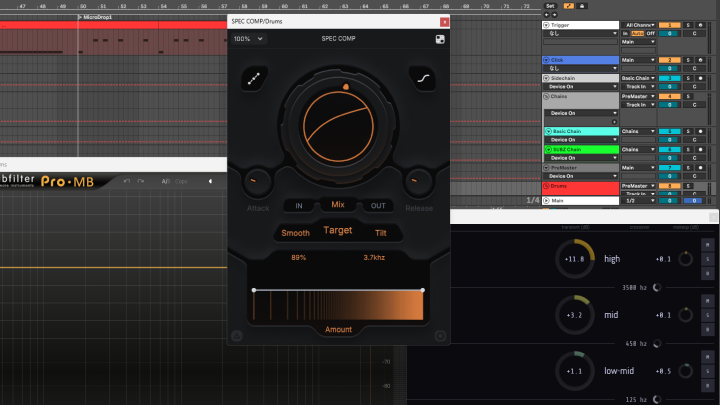Click the MicroDrop1 locator marker
Image resolution: width=720 pixels, height=405 pixels.
pyautogui.click(x=95, y=17)
